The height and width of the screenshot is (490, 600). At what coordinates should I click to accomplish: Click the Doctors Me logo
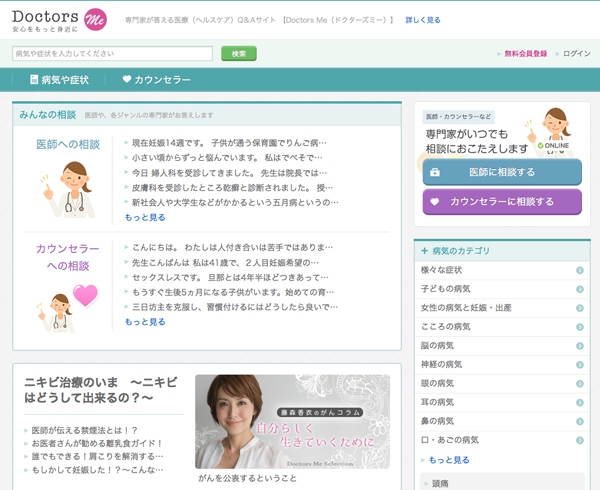point(59,19)
